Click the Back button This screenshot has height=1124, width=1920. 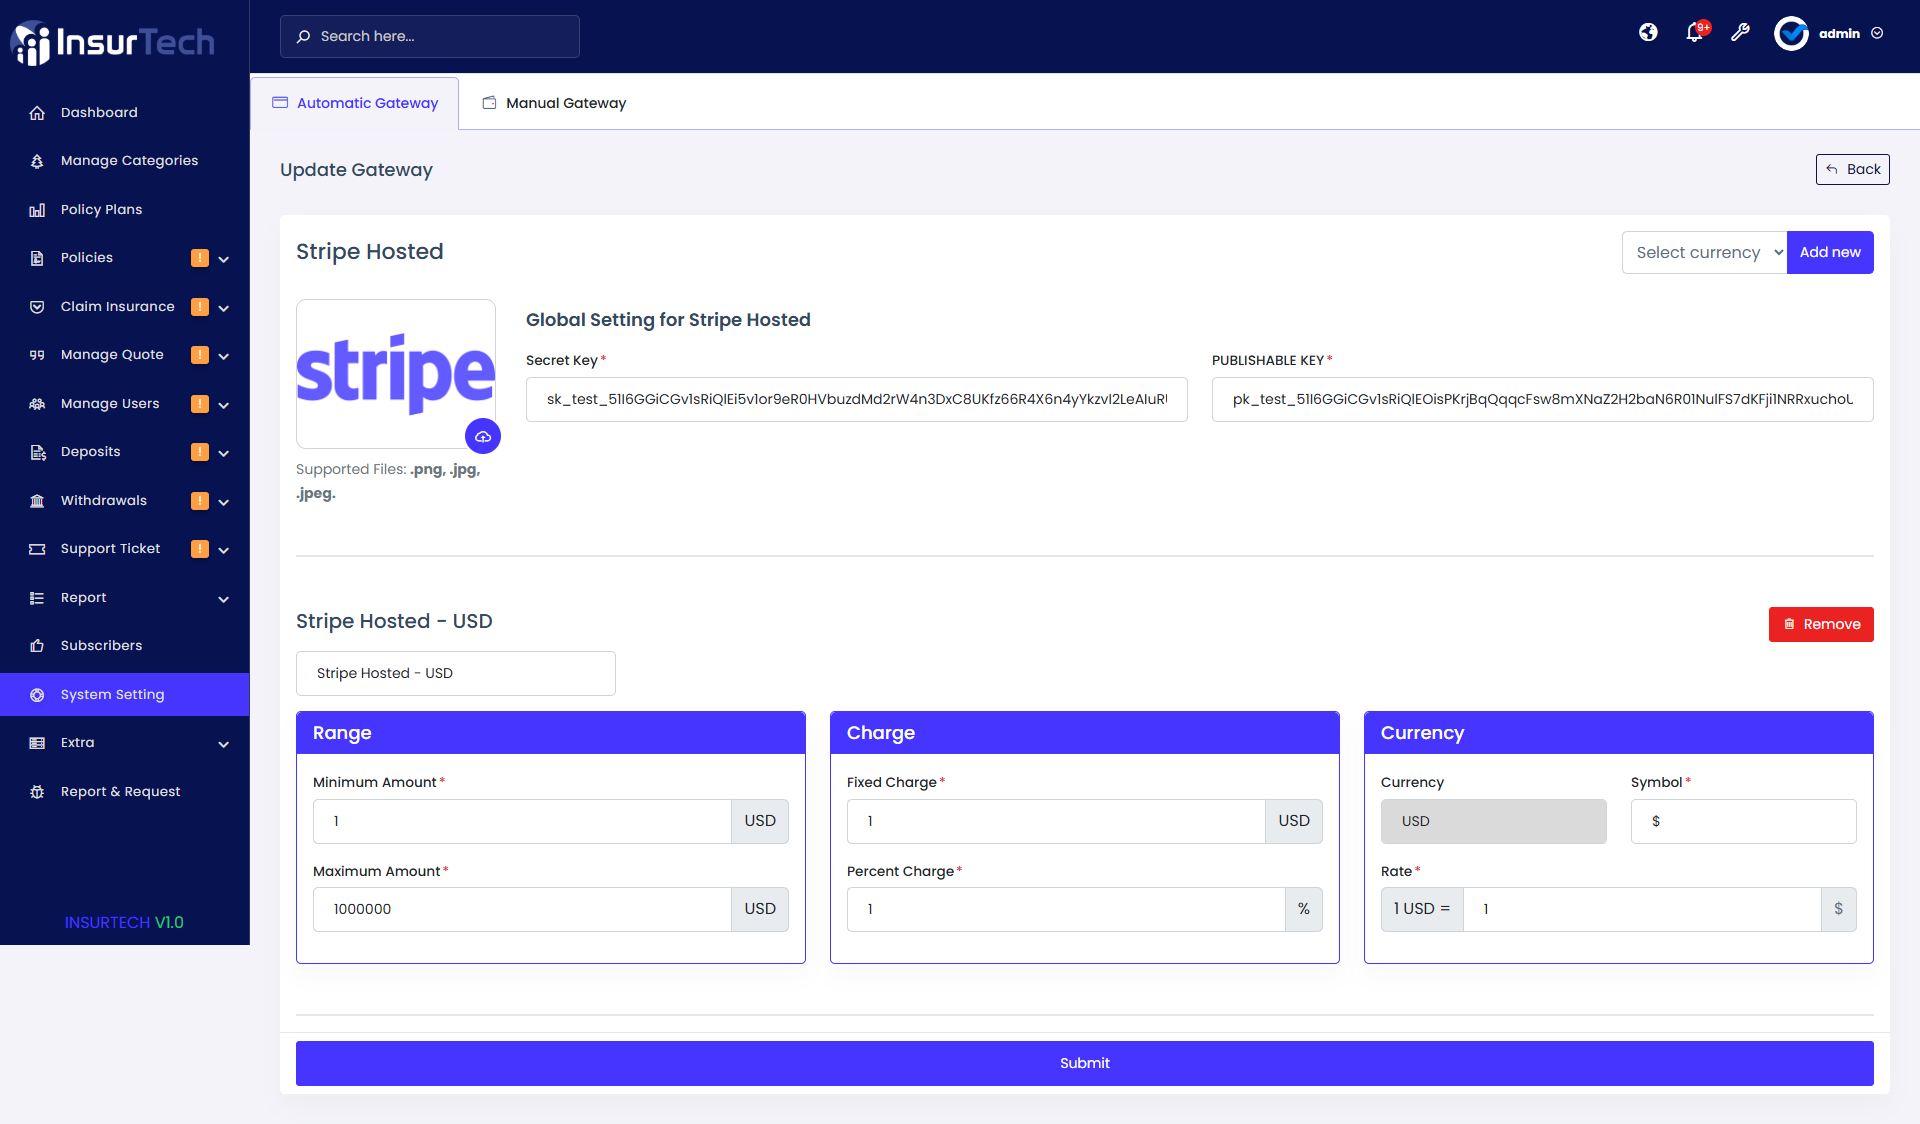click(1852, 169)
